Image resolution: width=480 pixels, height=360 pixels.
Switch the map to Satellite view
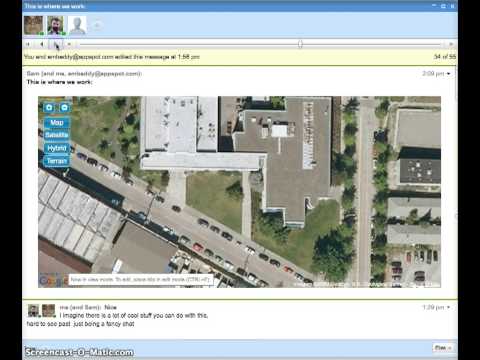click(x=57, y=135)
